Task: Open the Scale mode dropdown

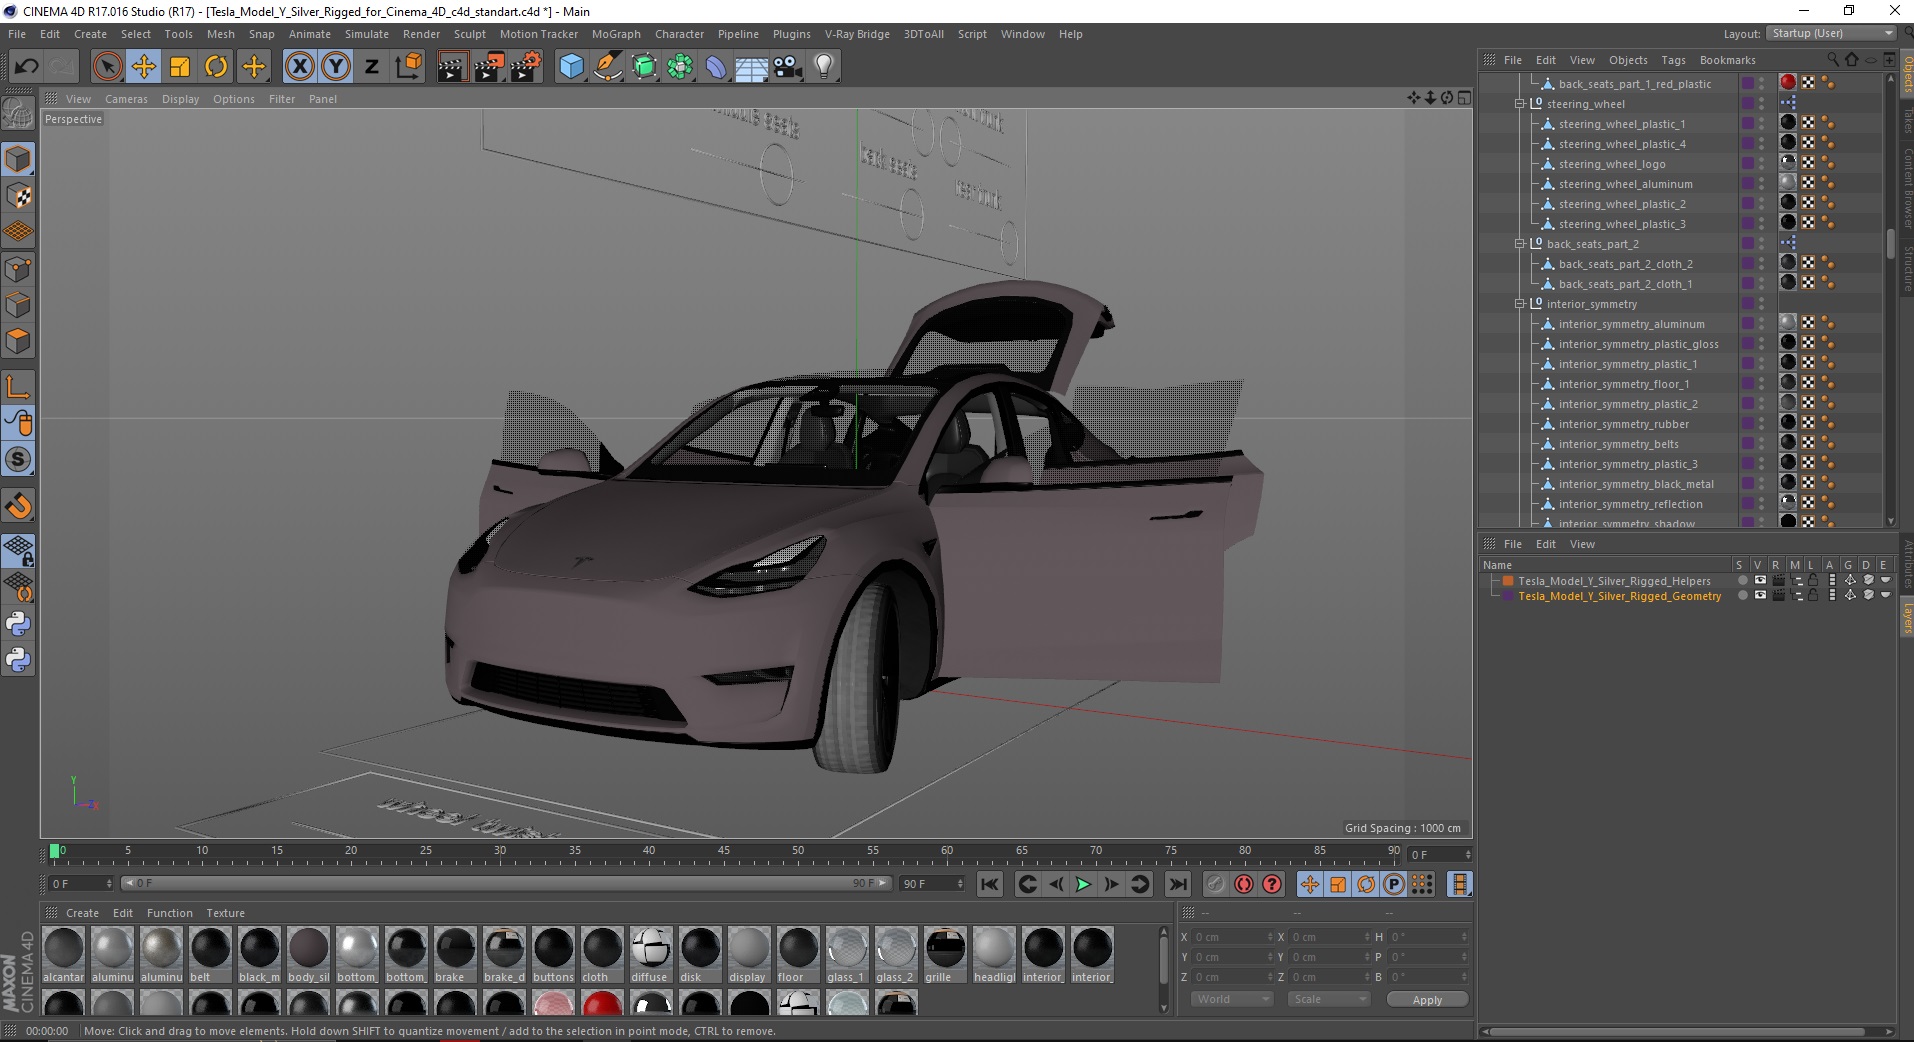Action: [x=1328, y=999]
